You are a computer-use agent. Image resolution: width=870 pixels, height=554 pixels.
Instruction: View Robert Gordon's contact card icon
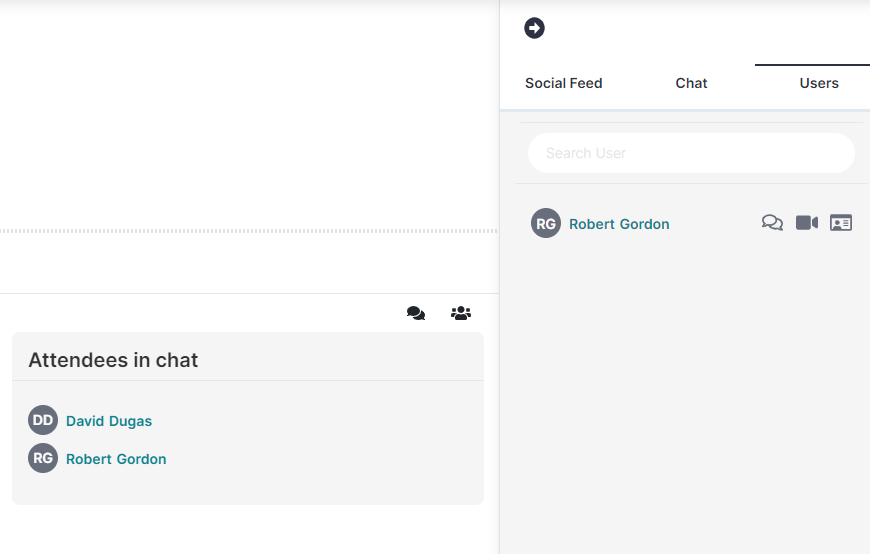point(841,223)
